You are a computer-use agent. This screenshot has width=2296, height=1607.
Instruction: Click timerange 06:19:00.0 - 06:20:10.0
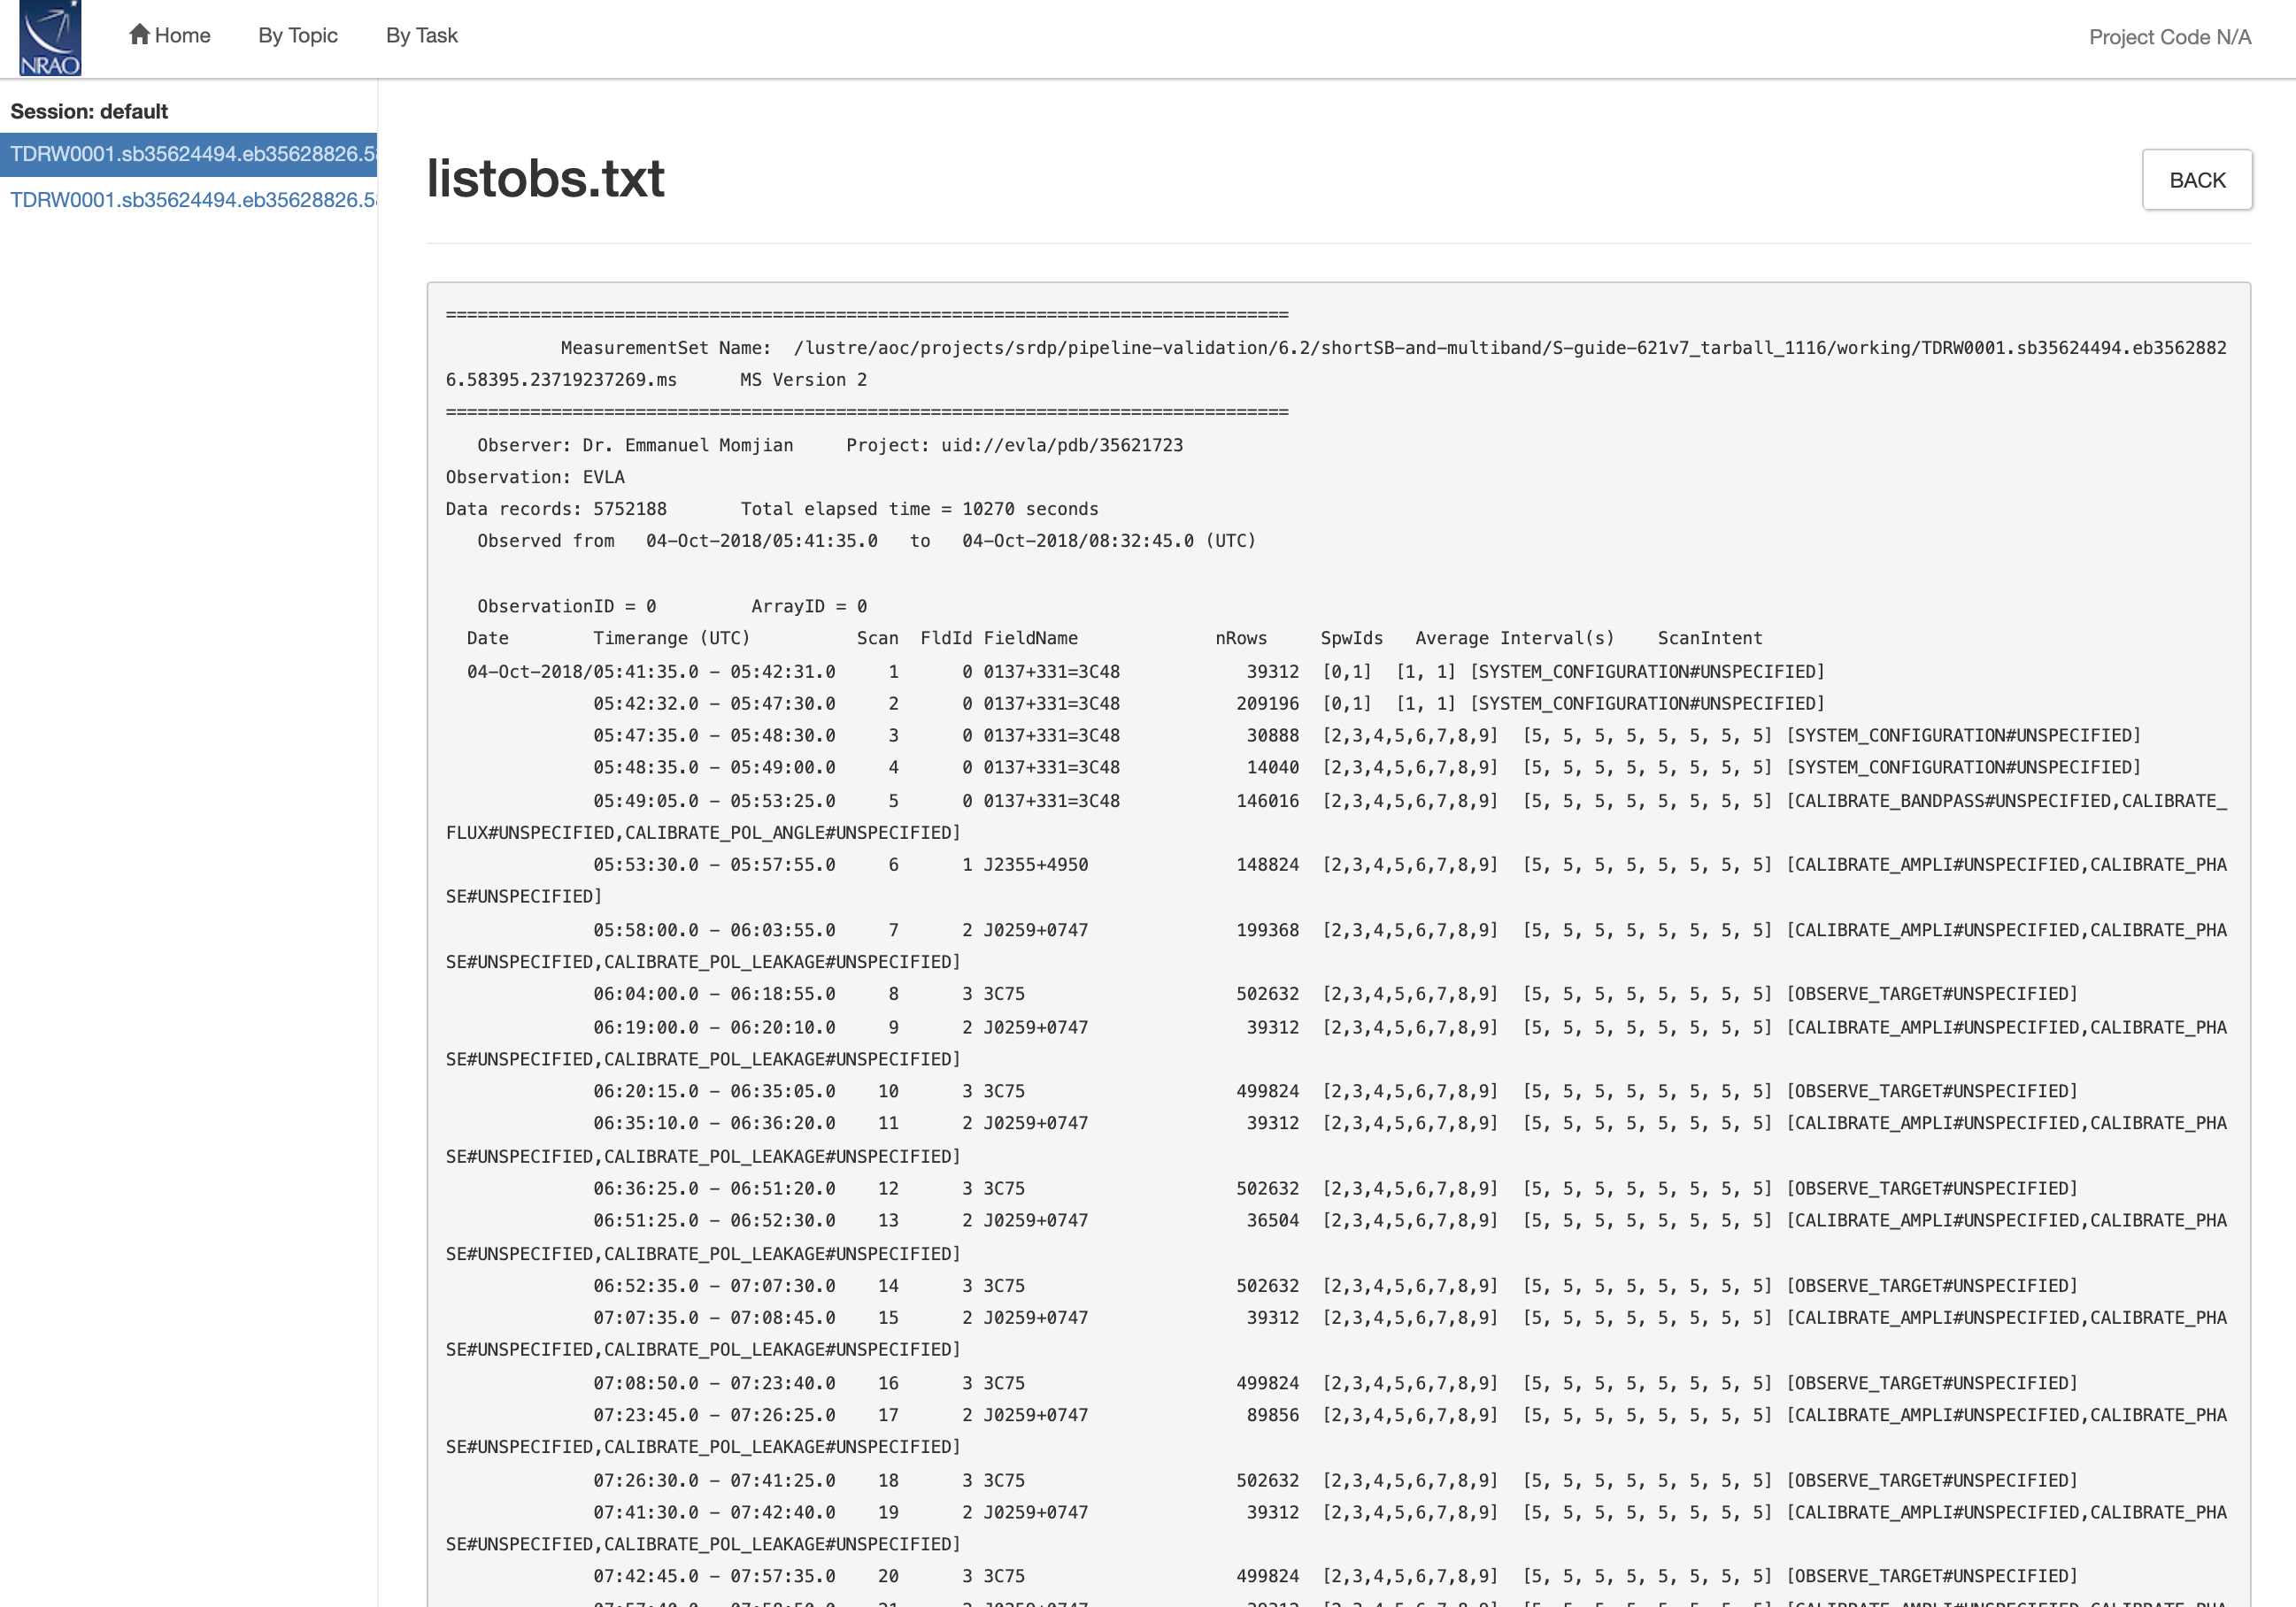tap(714, 1027)
